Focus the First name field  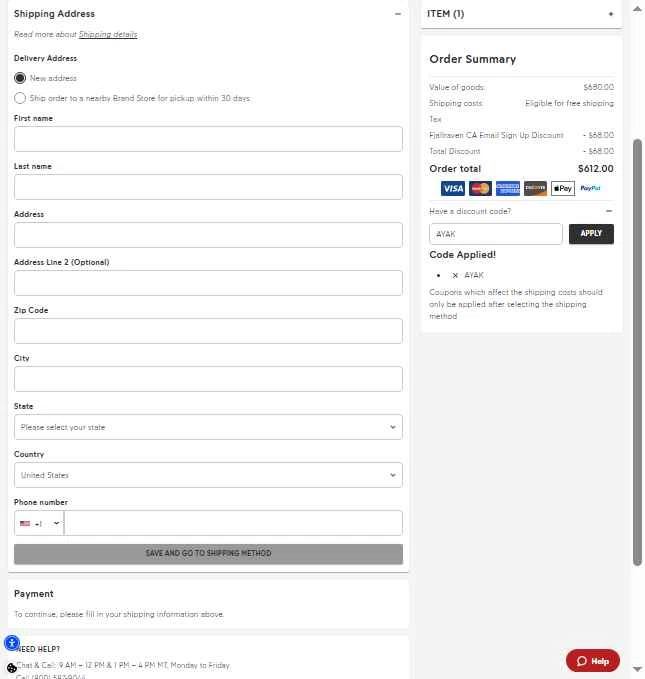[x=208, y=139]
